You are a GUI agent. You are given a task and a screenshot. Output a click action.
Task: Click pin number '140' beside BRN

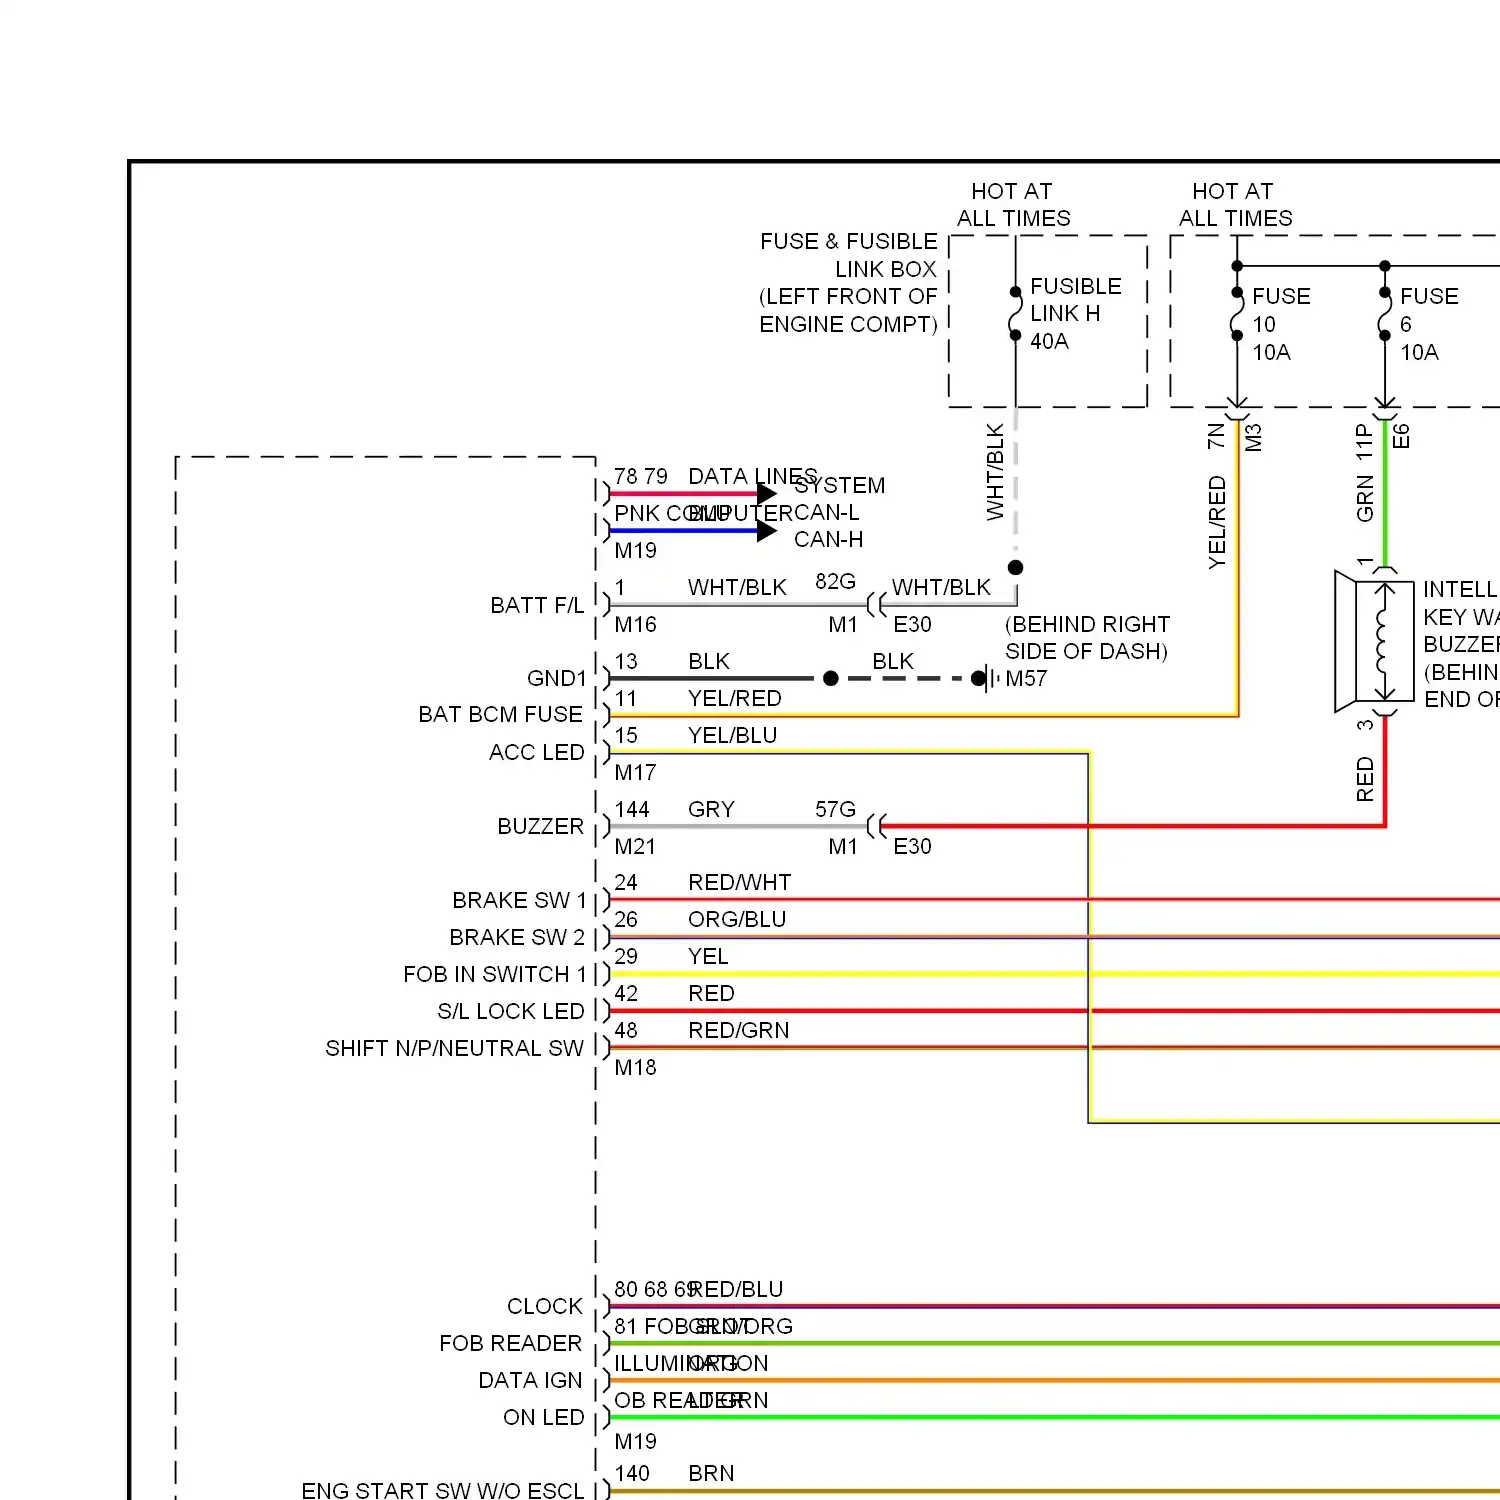coord(632,1473)
